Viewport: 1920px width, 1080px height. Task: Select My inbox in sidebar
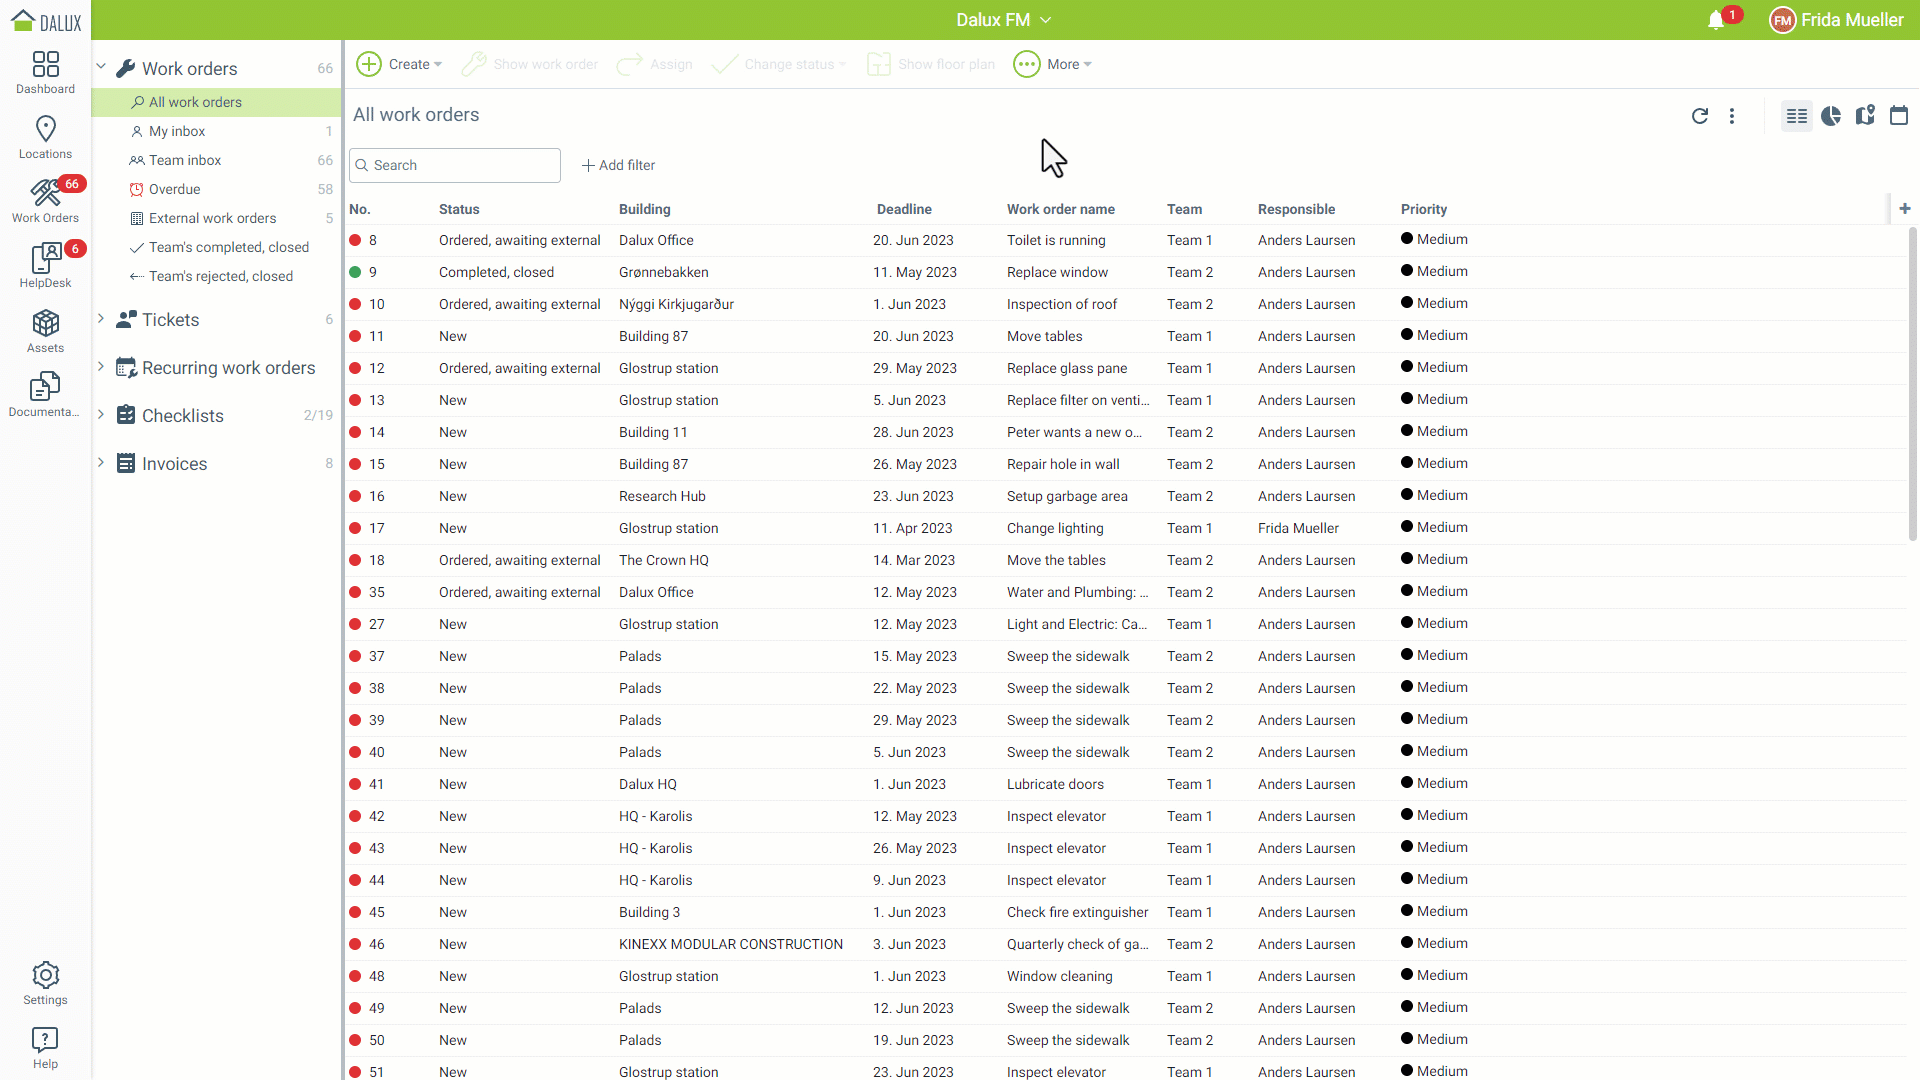click(177, 131)
